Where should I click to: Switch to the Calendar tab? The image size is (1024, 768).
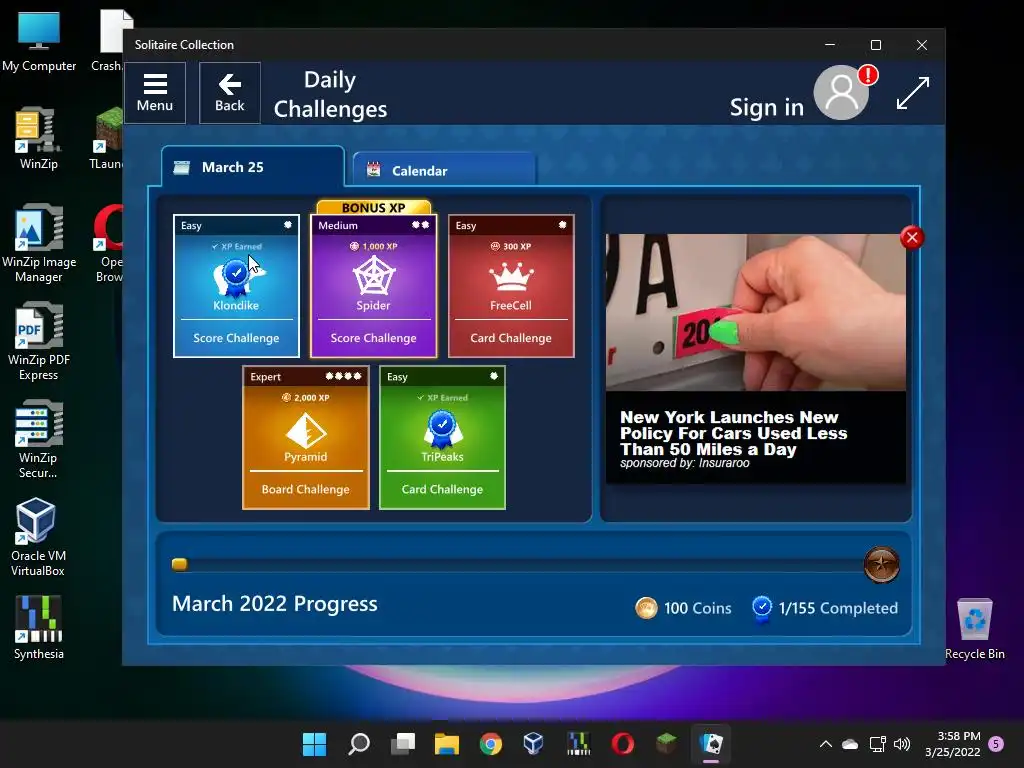click(444, 170)
